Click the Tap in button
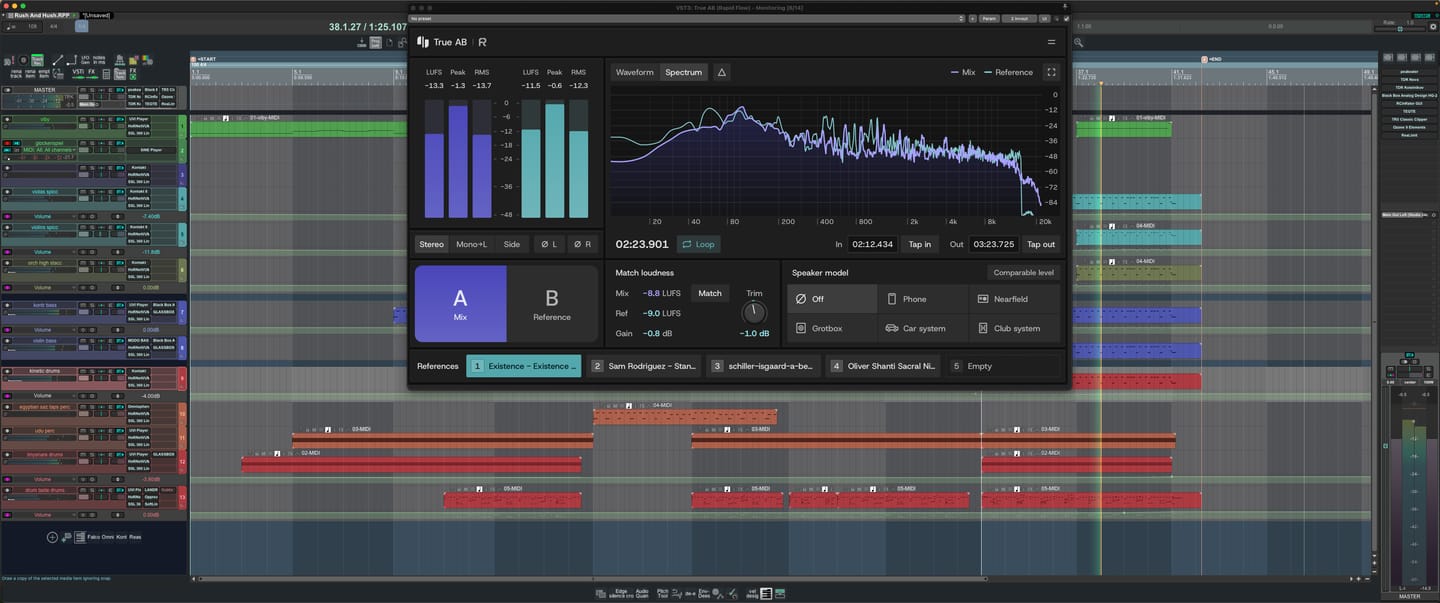 coord(920,244)
